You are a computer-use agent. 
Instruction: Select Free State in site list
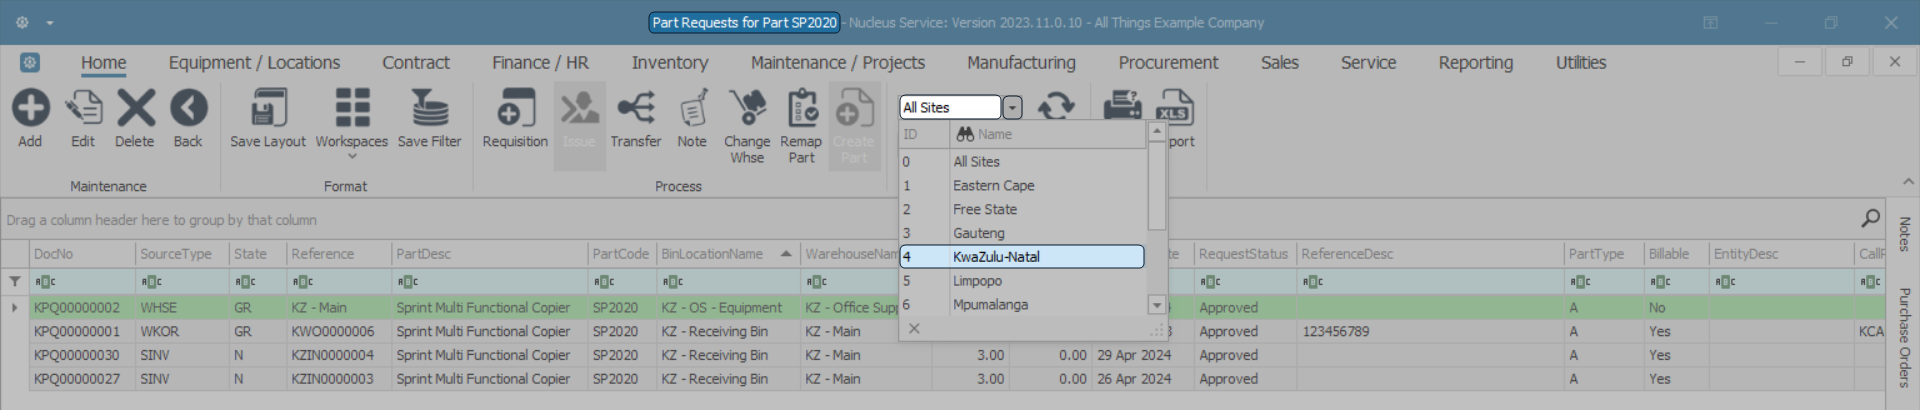(1022, 209)
